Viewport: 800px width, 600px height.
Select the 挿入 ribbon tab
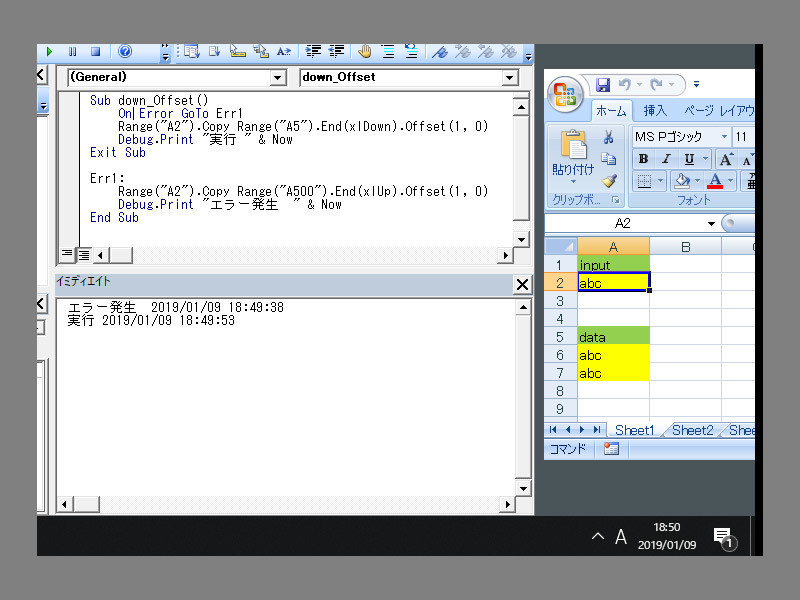pyautogui.click(x=655, y=111)
